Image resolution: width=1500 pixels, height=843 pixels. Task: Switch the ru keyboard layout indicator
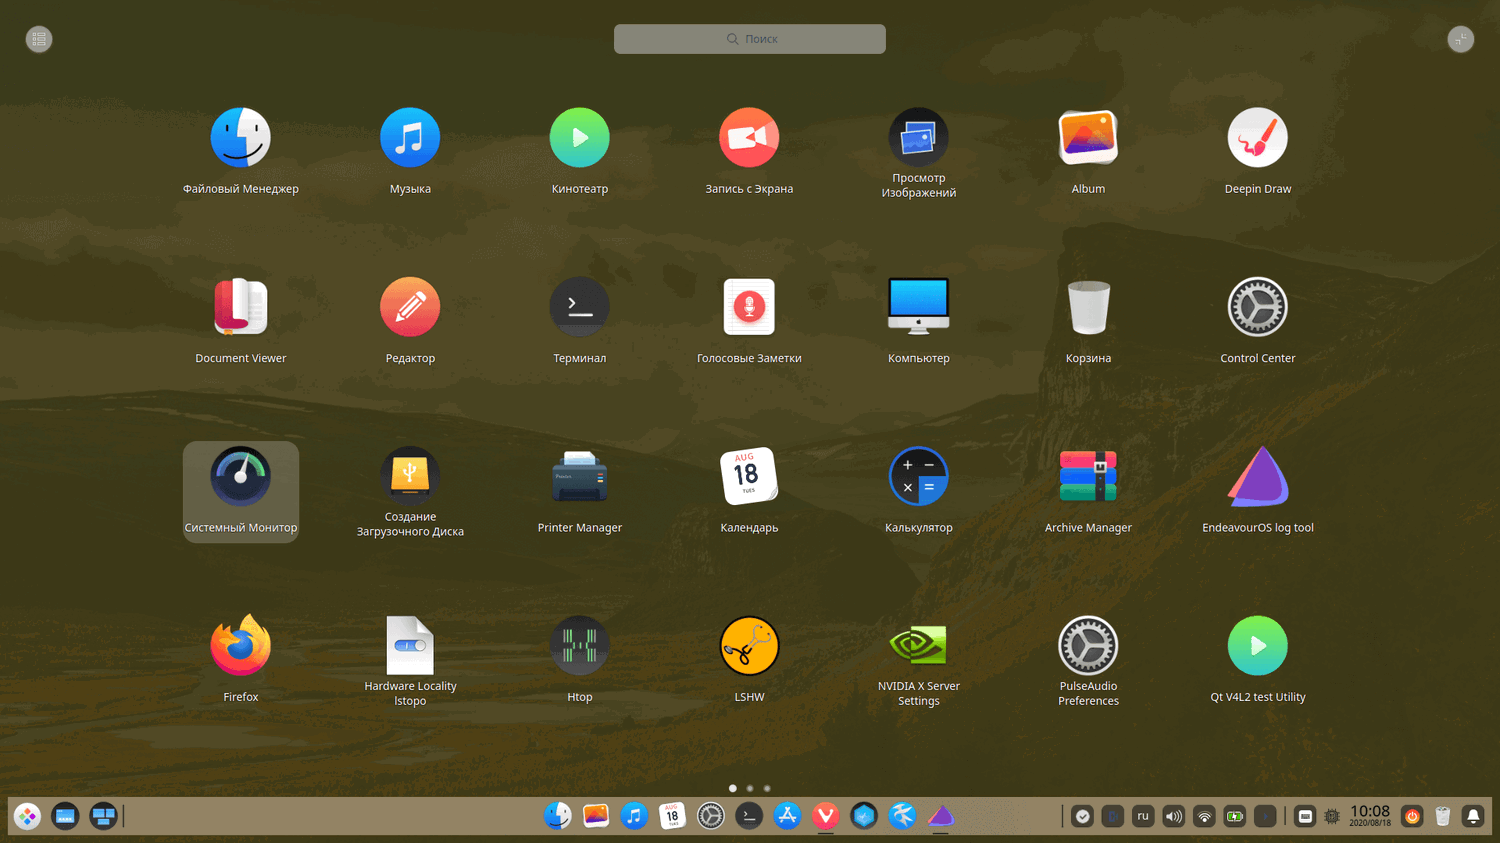pos(1143,816)
